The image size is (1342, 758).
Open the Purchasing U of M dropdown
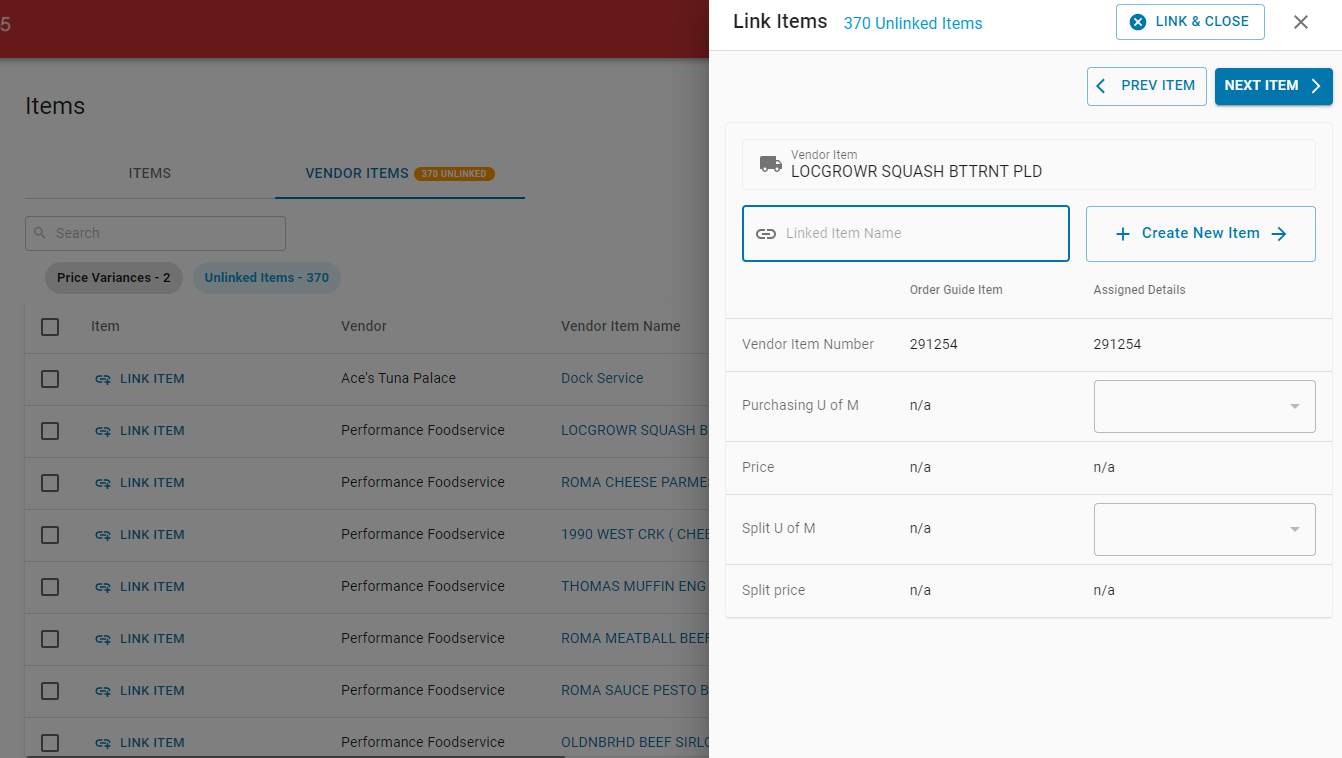point(1204,406)
